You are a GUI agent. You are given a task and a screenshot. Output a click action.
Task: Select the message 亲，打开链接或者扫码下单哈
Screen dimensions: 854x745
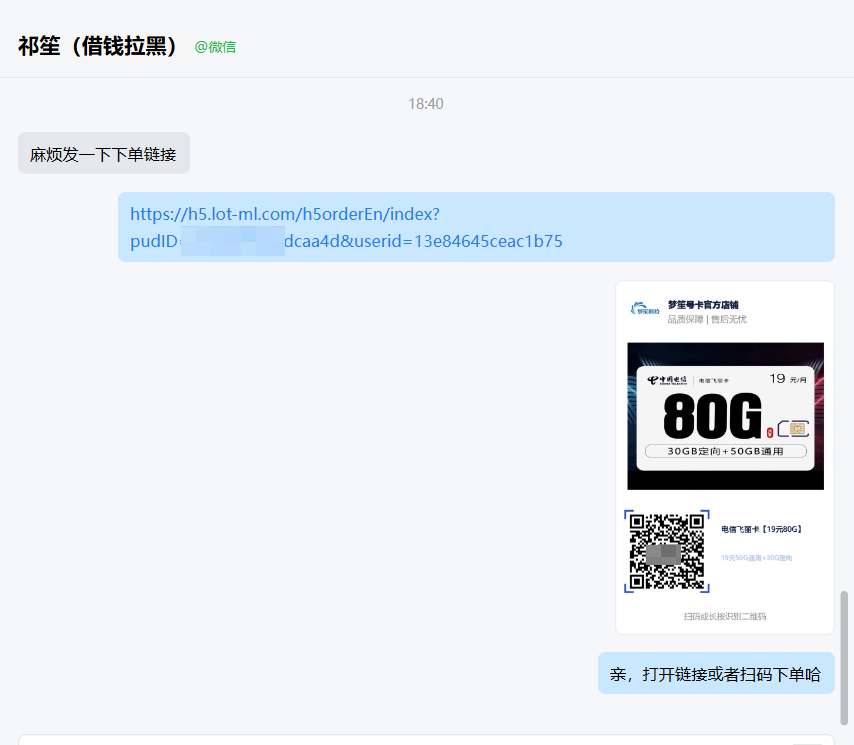(x=716, y=674)
